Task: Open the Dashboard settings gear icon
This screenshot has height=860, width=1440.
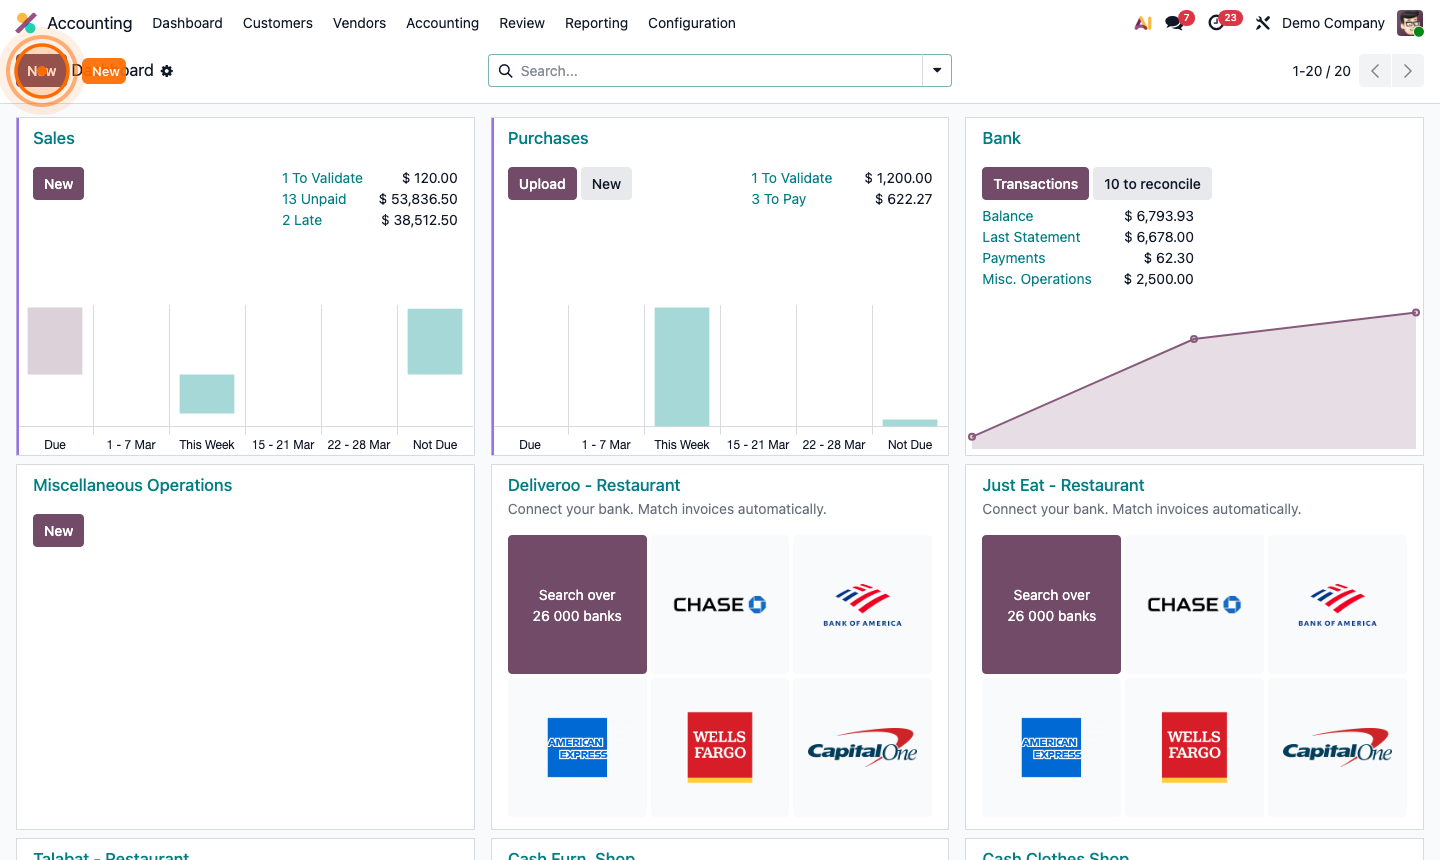Action: tap(166, 71)
